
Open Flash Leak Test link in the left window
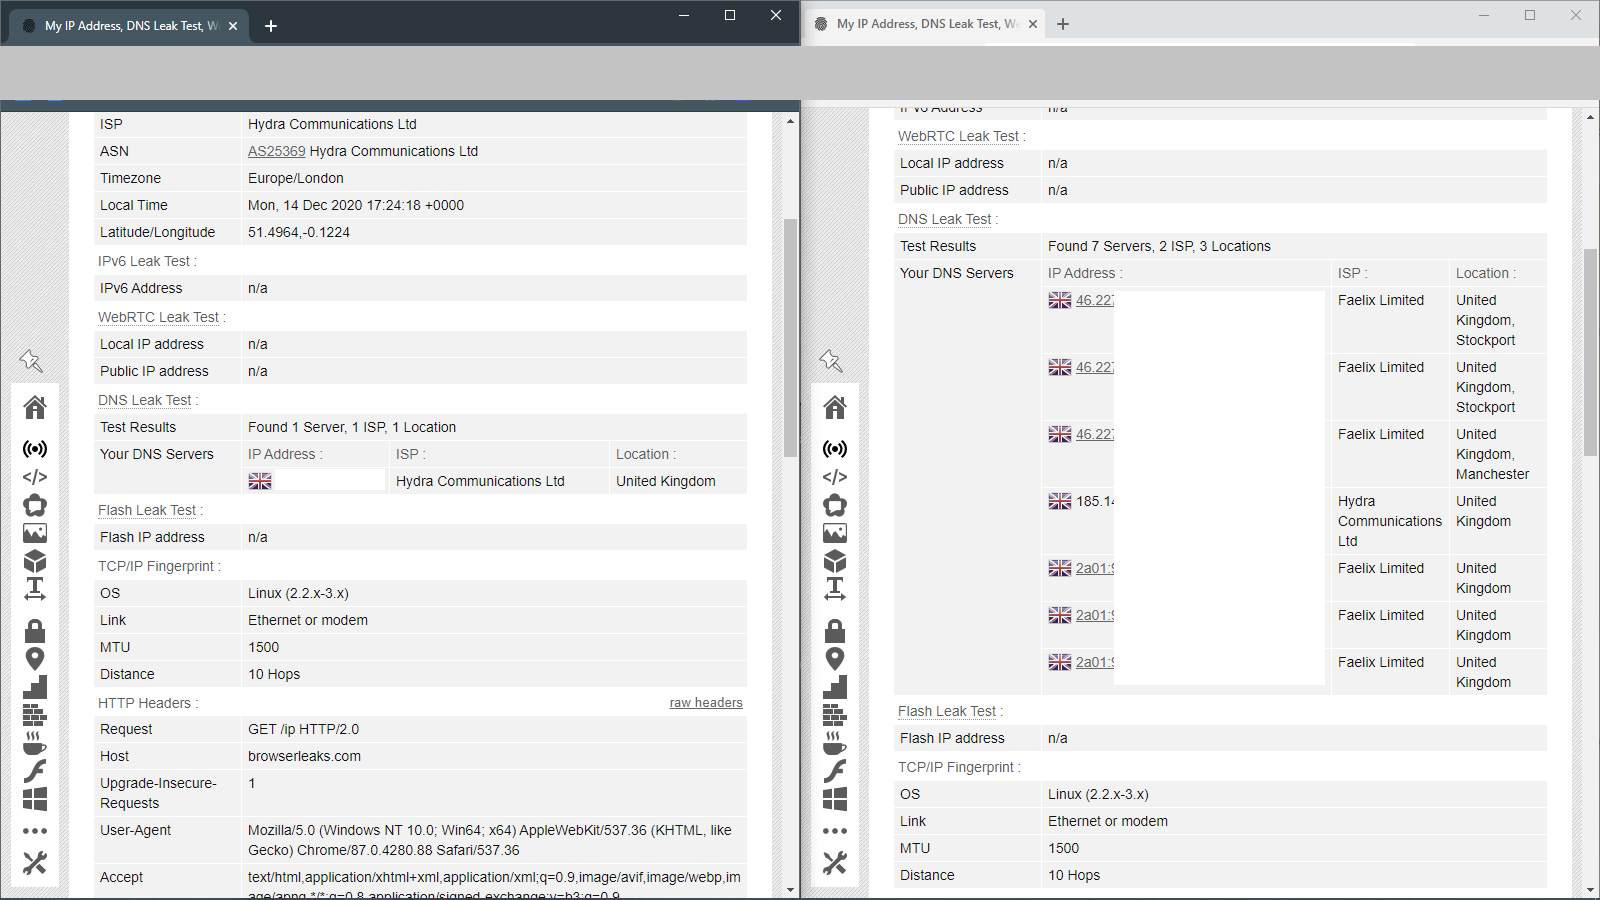coord(147,510)
